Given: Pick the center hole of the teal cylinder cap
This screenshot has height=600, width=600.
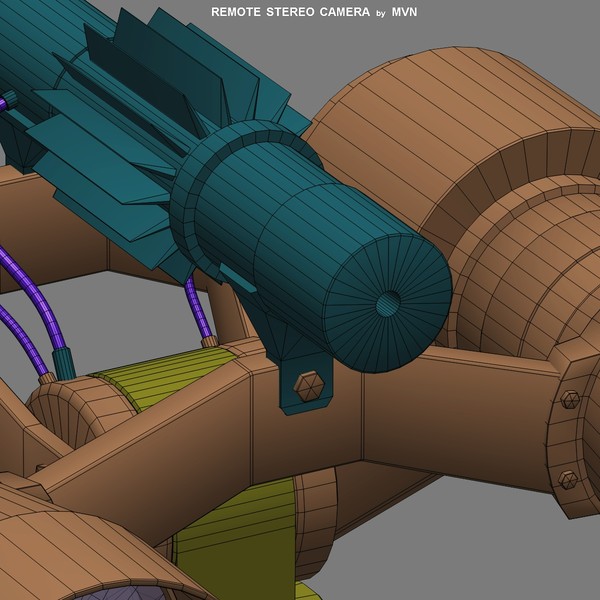Looking at the screenshot, I should pyautogui.click(x=388, y=303).
